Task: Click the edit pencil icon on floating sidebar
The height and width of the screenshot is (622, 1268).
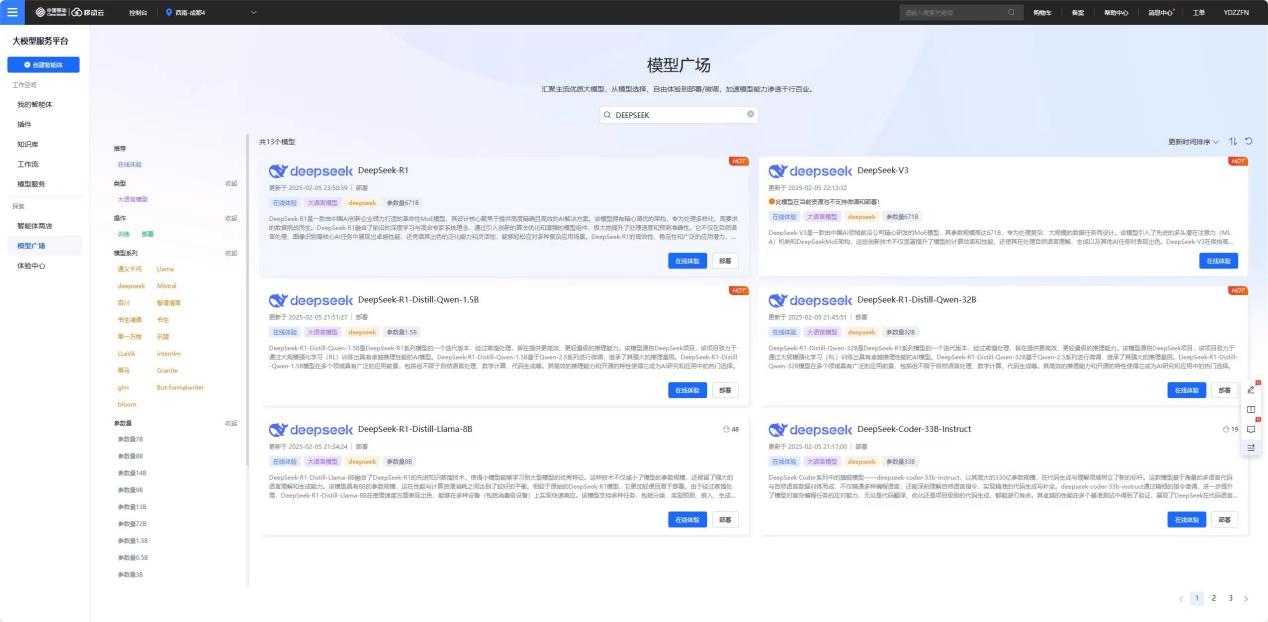Action: (1250, 390)
